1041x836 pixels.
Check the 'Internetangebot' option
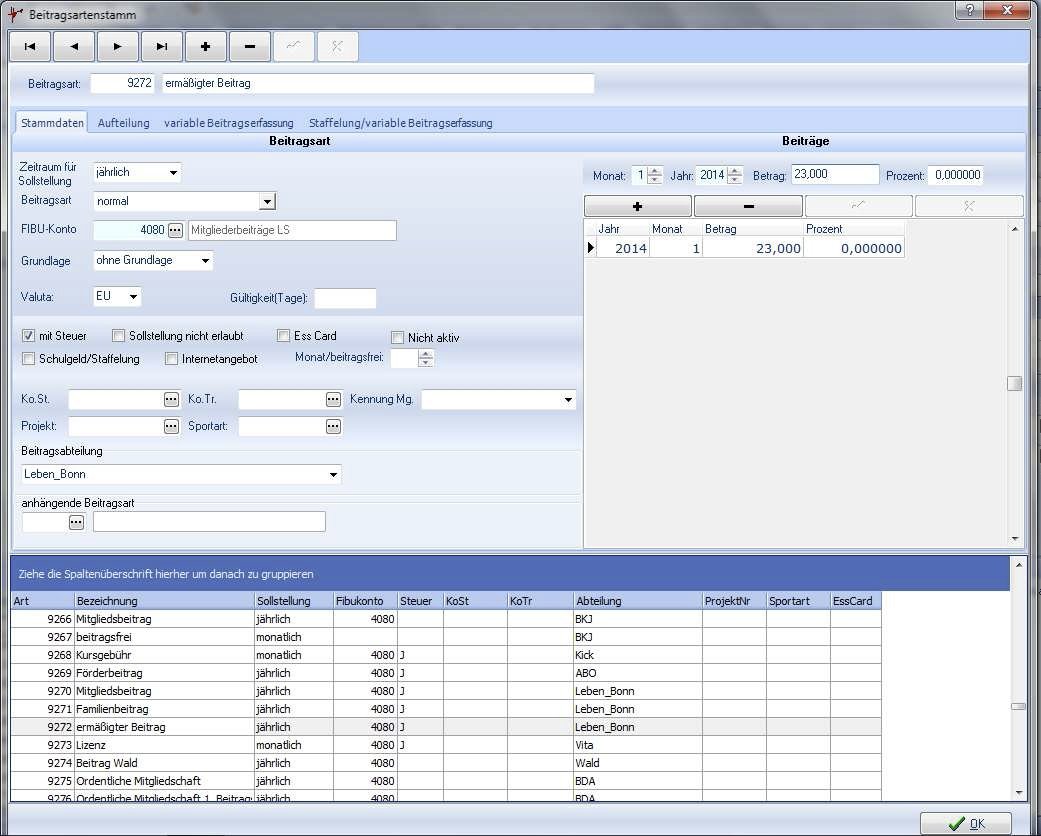click(x=171, y=359)
